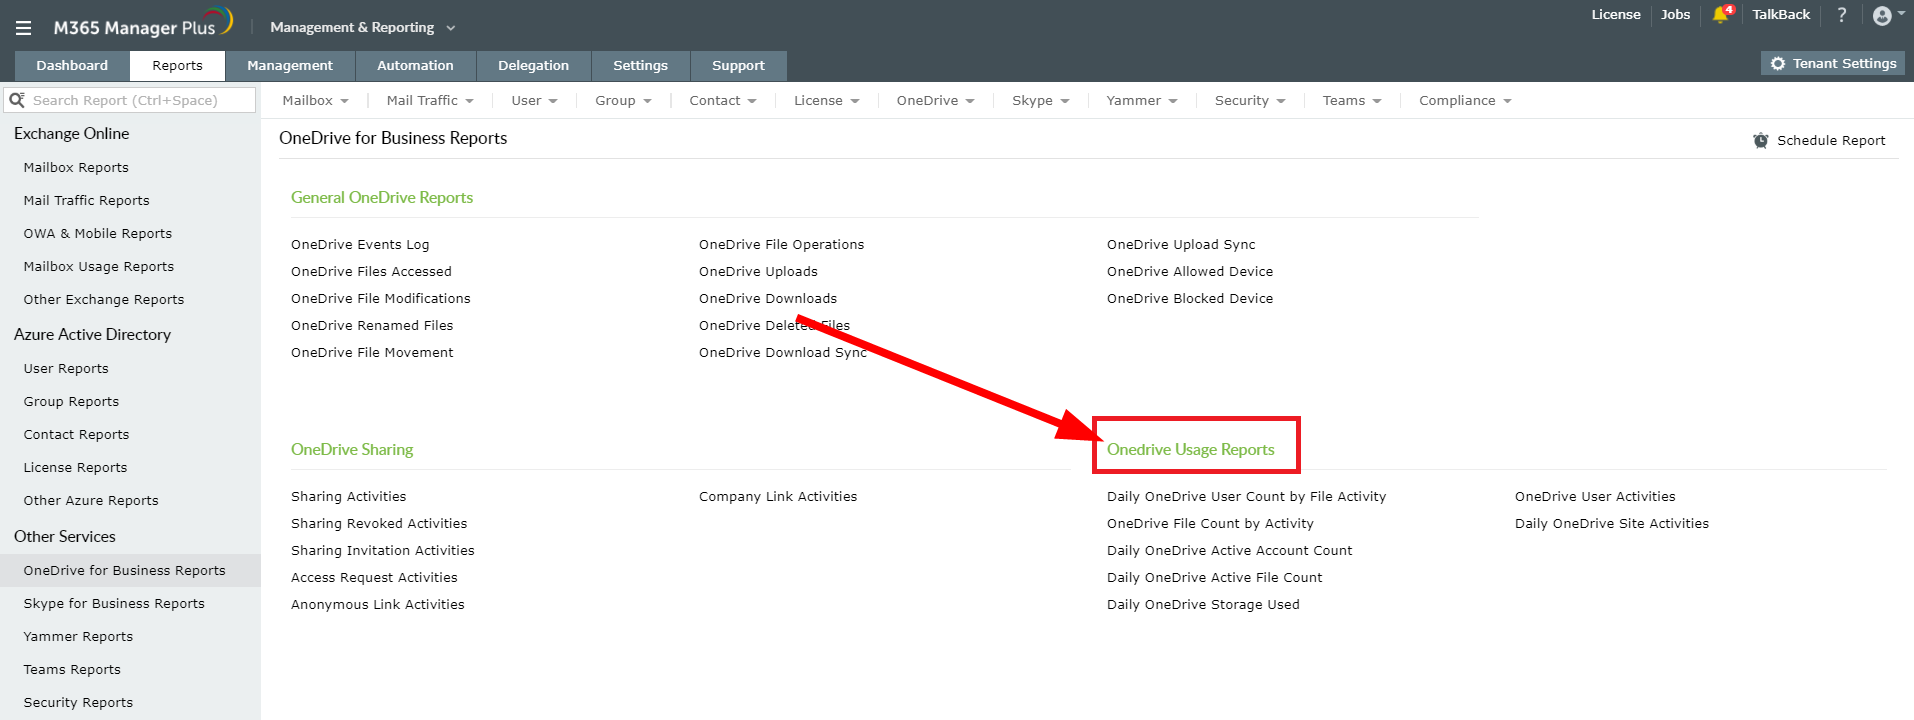
Task: Expand the Security report dropdown
Action: click(1250, 101)
